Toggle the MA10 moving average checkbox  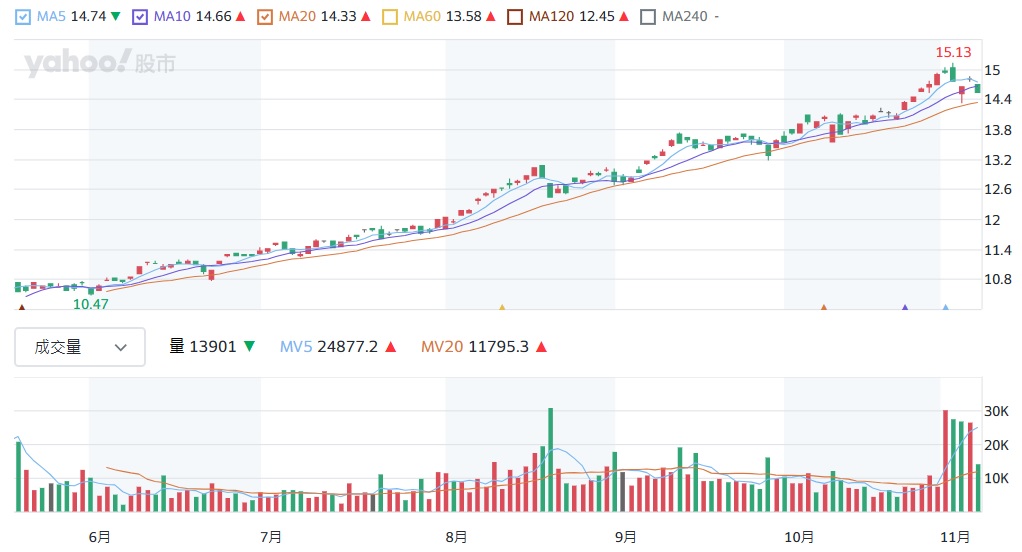pyautogui.click(x=140, y=17)
